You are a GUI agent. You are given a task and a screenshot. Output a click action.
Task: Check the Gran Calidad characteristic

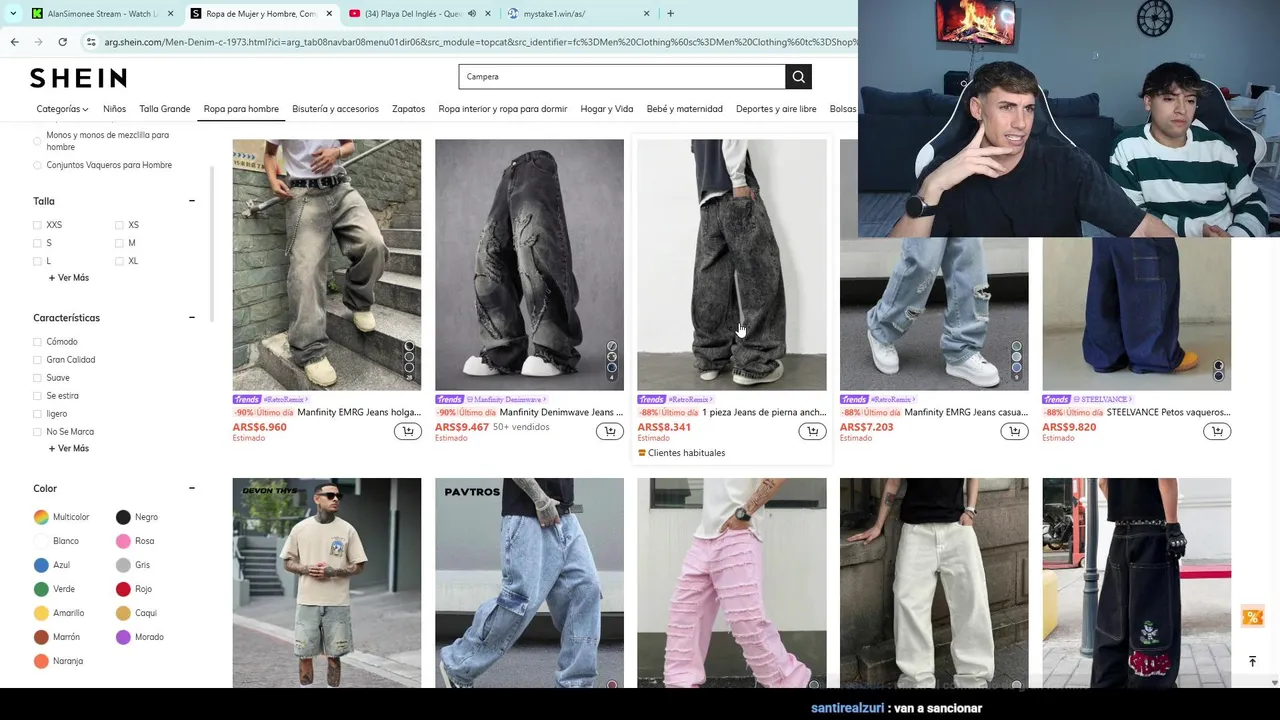(38, 360)
